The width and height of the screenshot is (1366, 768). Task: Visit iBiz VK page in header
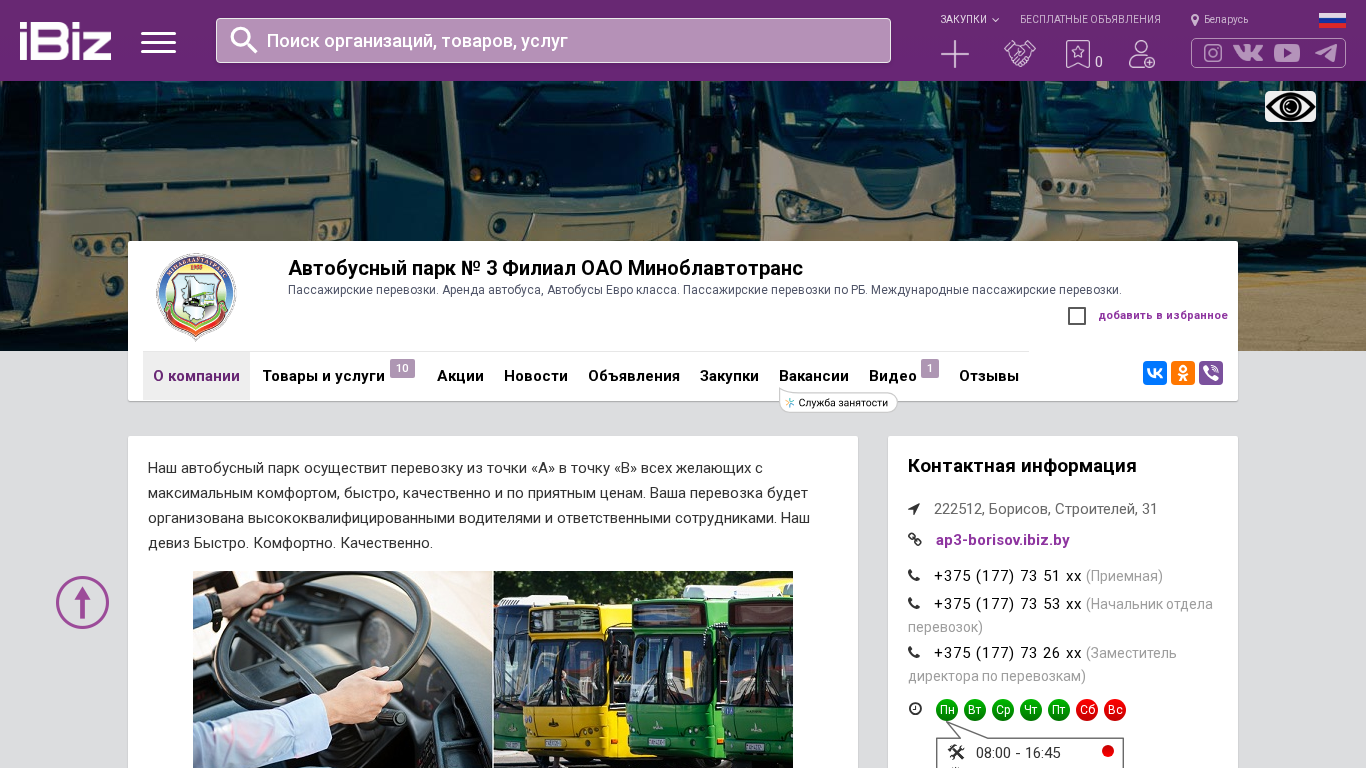click(1248, 53)
